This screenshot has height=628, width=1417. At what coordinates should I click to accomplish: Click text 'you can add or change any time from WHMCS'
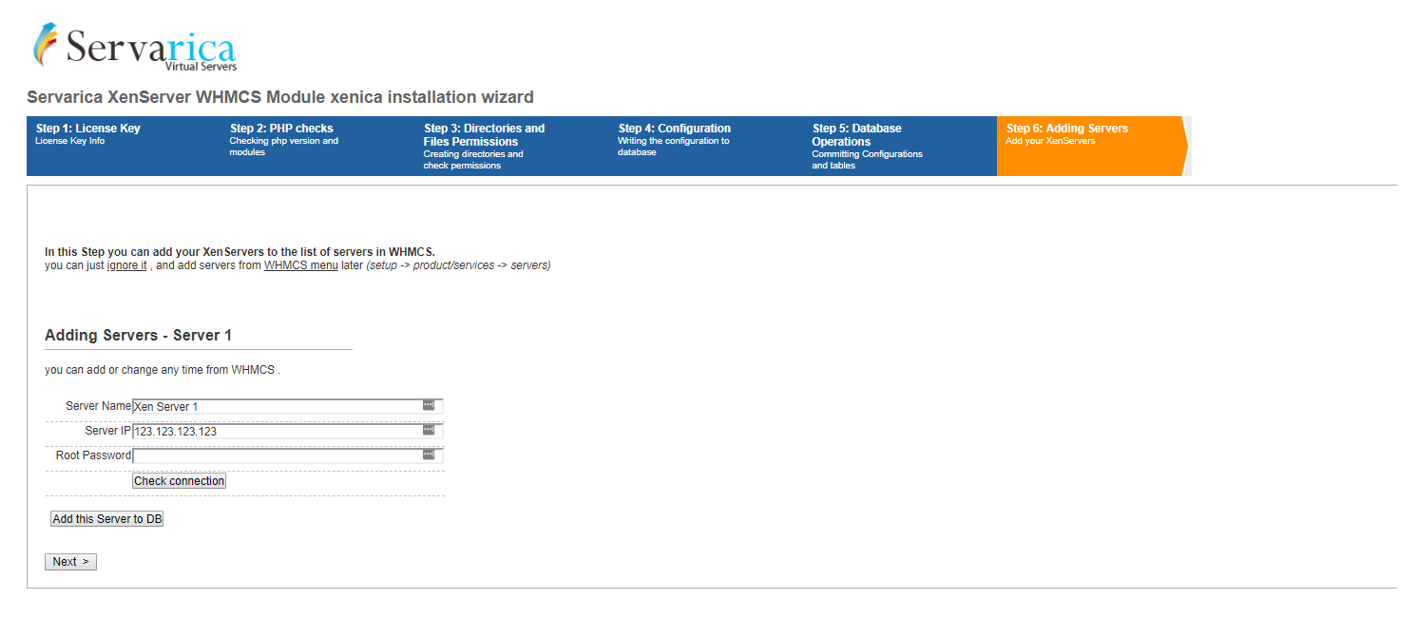162,370
